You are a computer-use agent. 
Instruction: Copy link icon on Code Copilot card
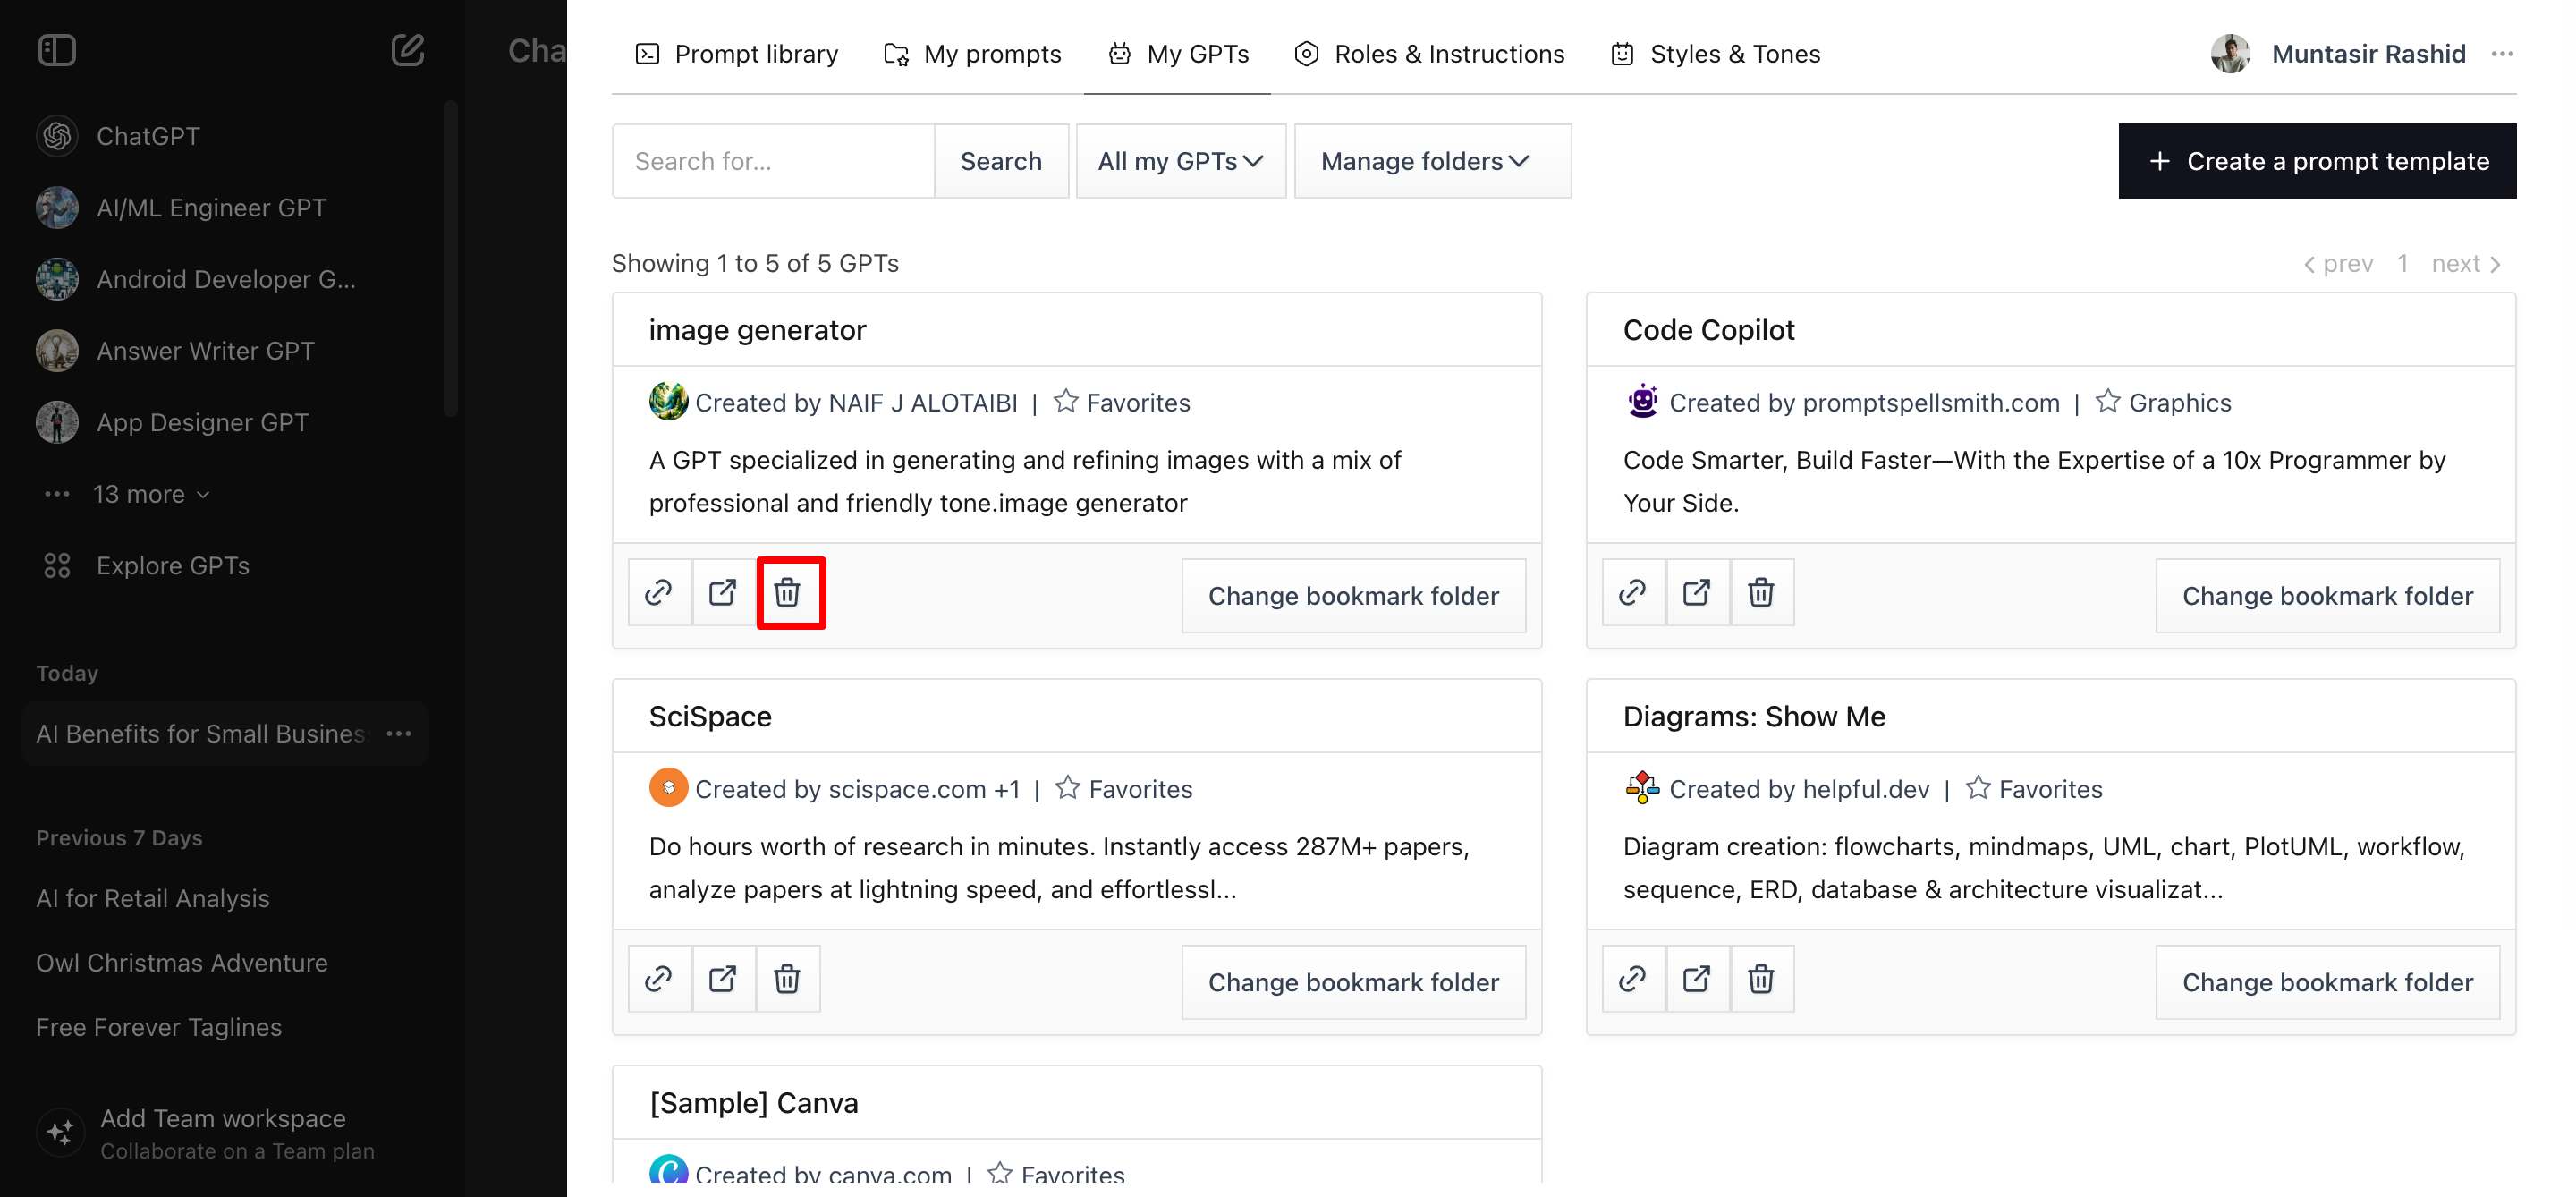(1632, 592)
